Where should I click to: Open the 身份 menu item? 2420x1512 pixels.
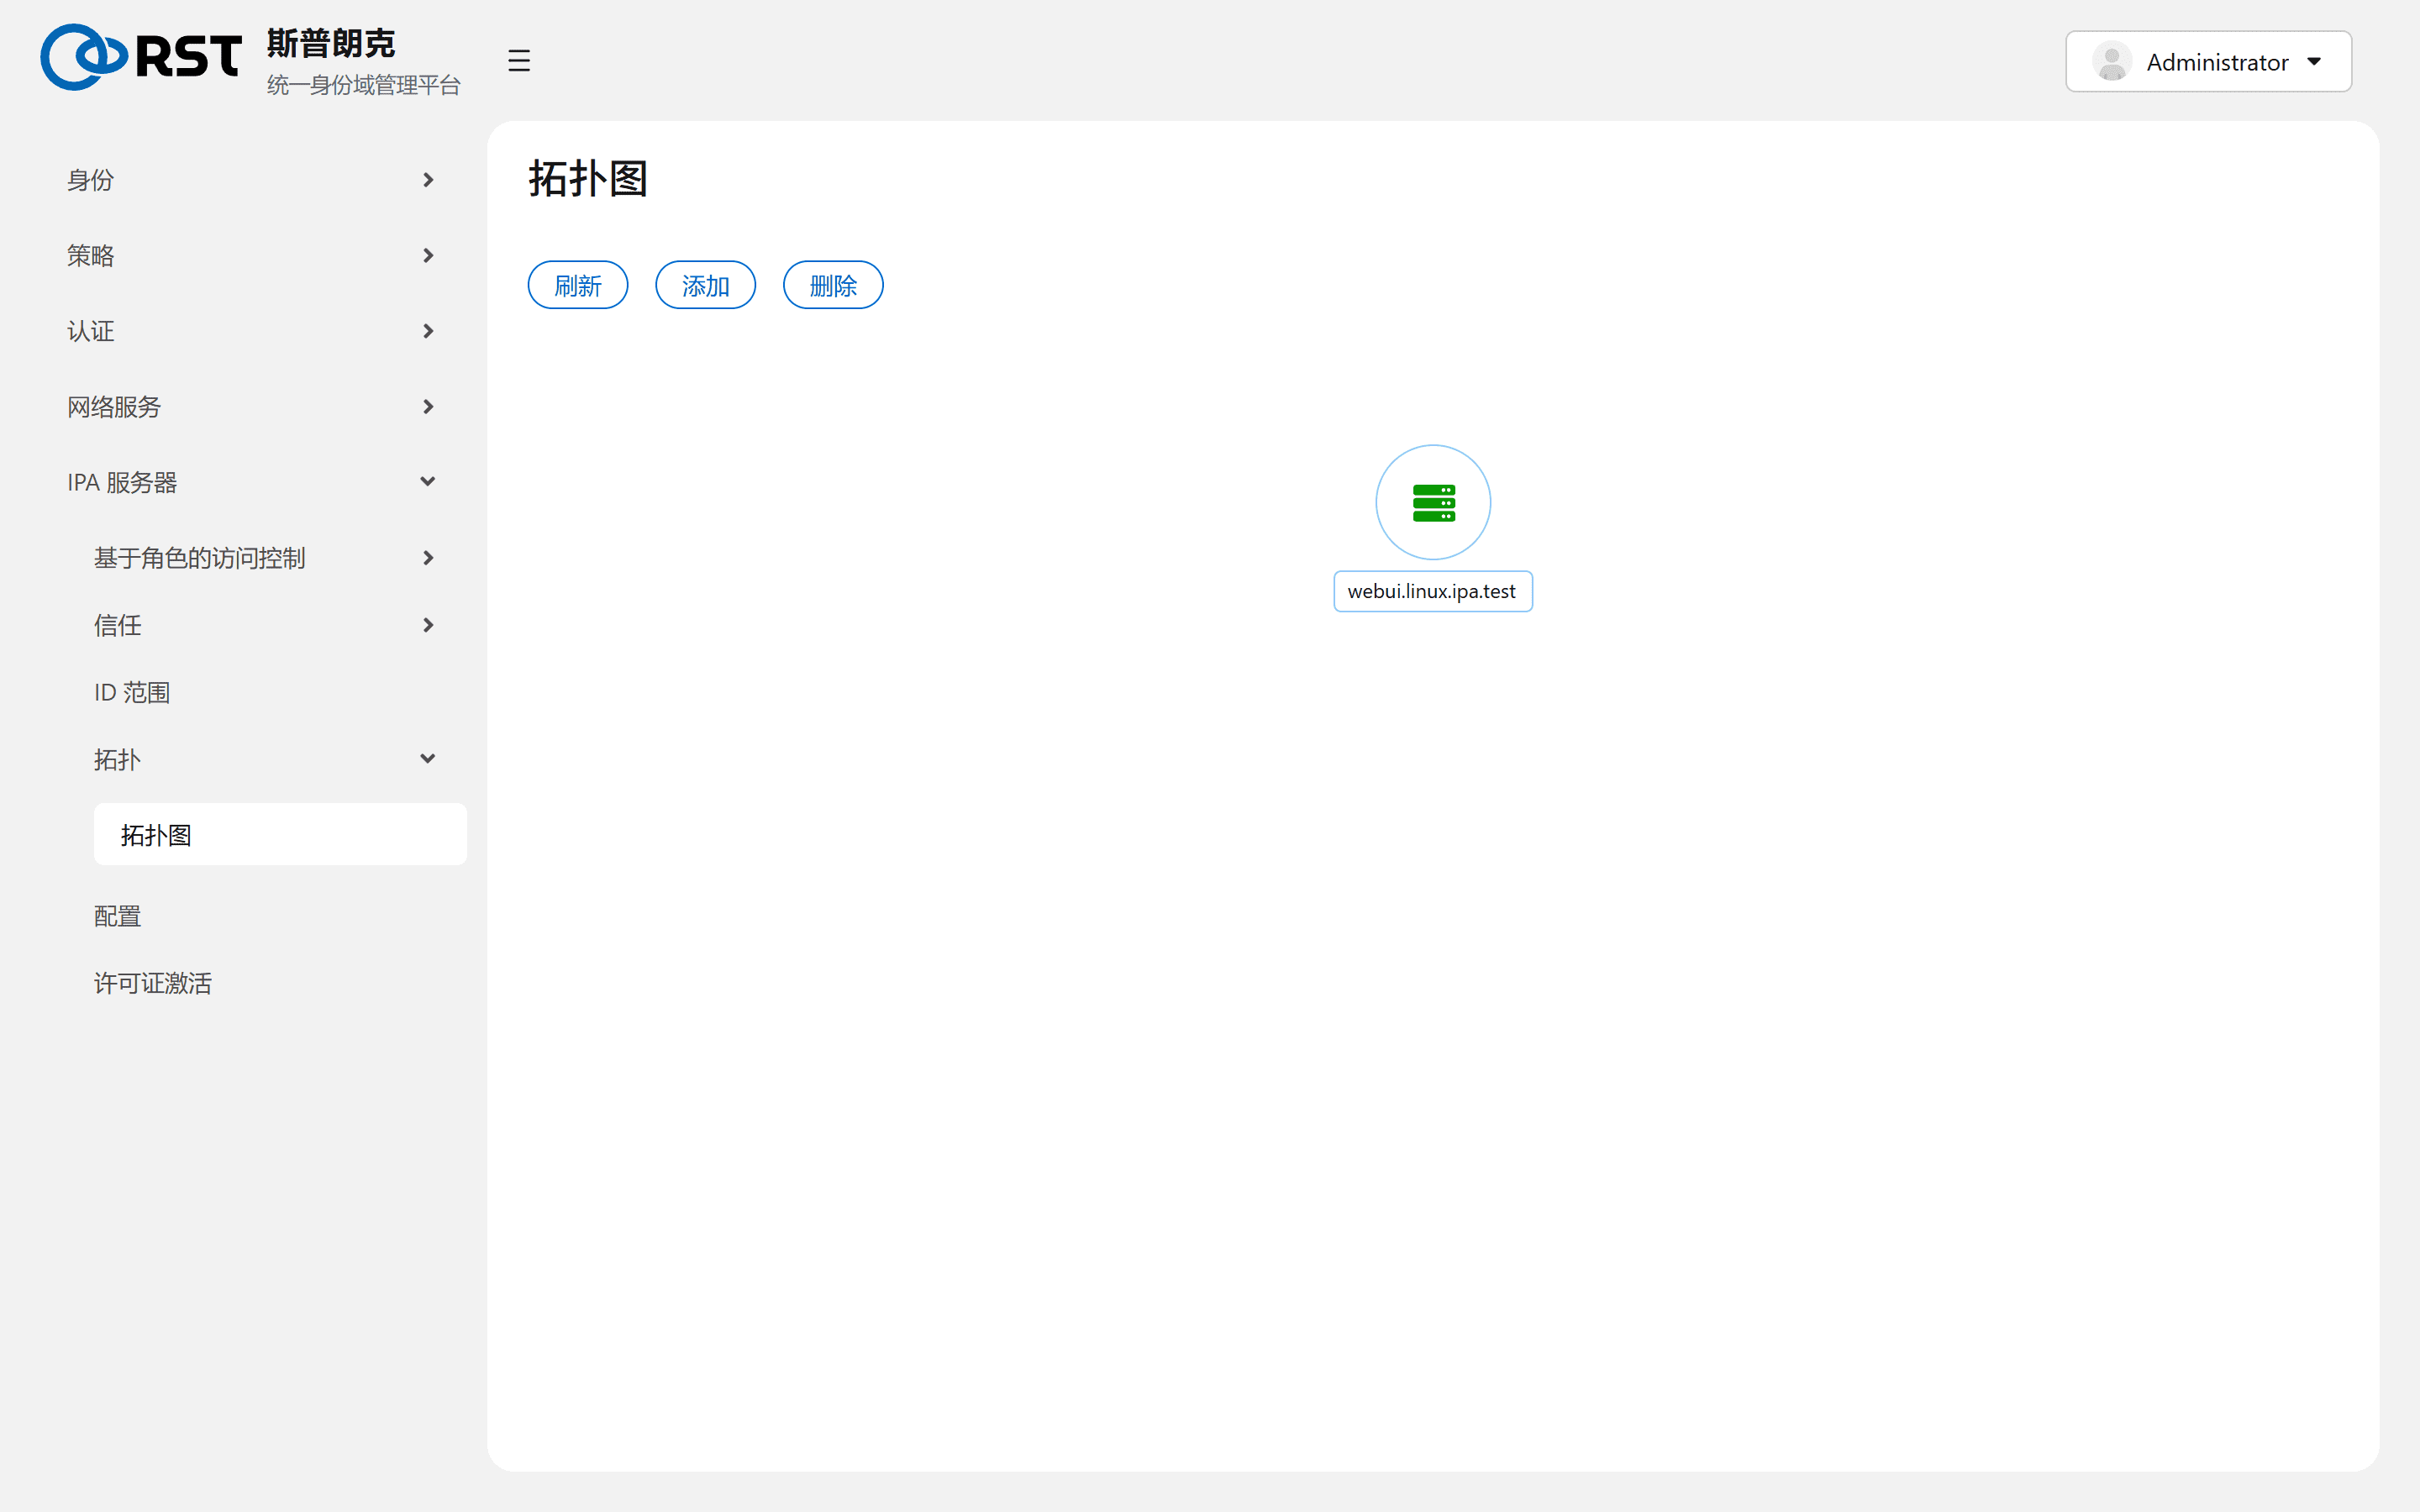point(91,180)
